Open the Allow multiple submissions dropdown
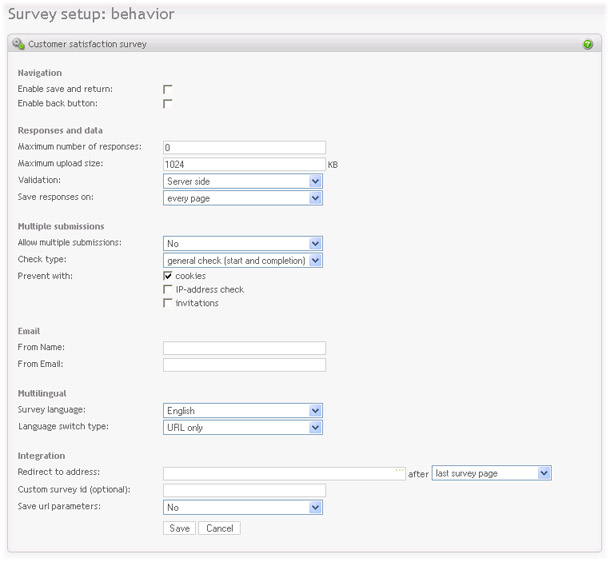This screenshot has height=562, width=610. 243,243
